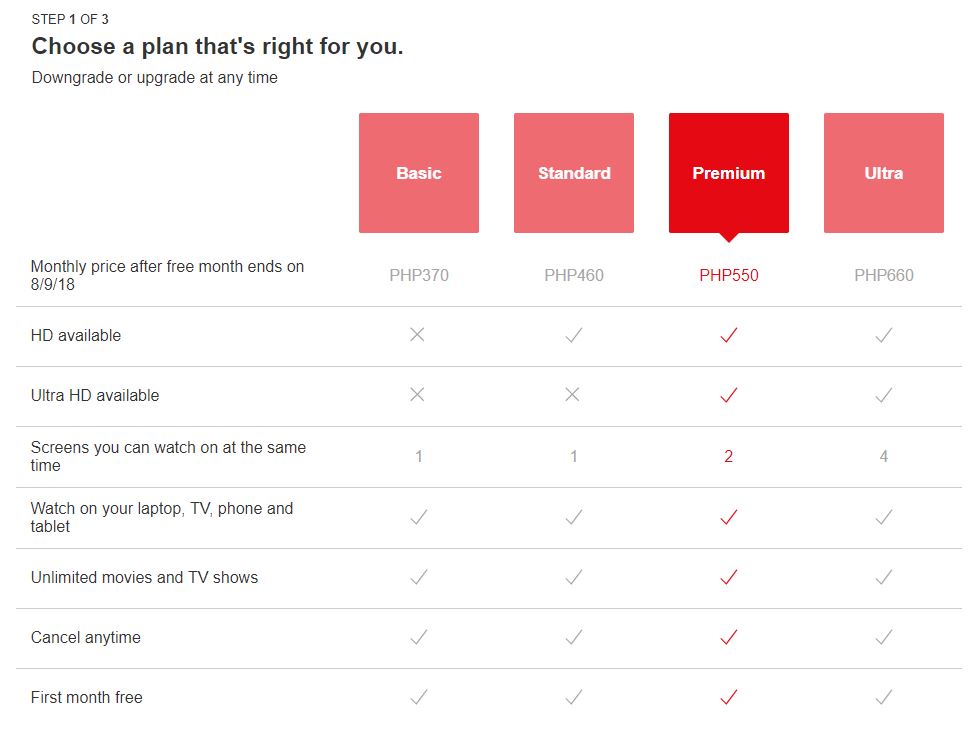Click the Basic plan Cancel anytime checkmark
Viewport: 970px width, 729px height.
(x=418, y=637)
